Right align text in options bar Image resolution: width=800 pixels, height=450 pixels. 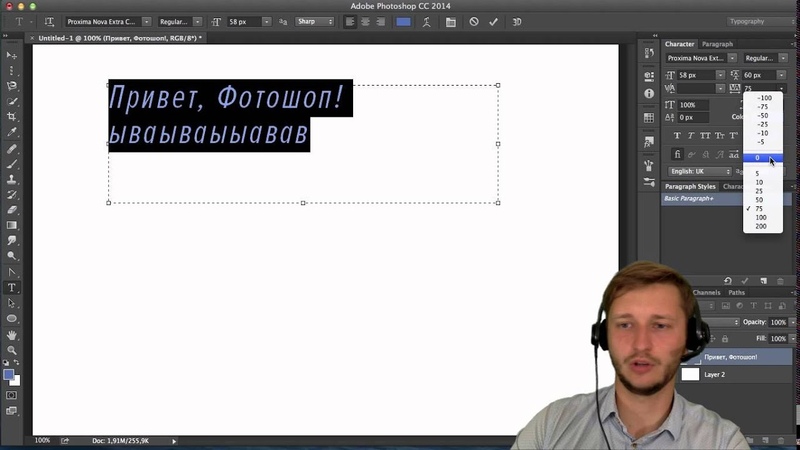(381, 22)
